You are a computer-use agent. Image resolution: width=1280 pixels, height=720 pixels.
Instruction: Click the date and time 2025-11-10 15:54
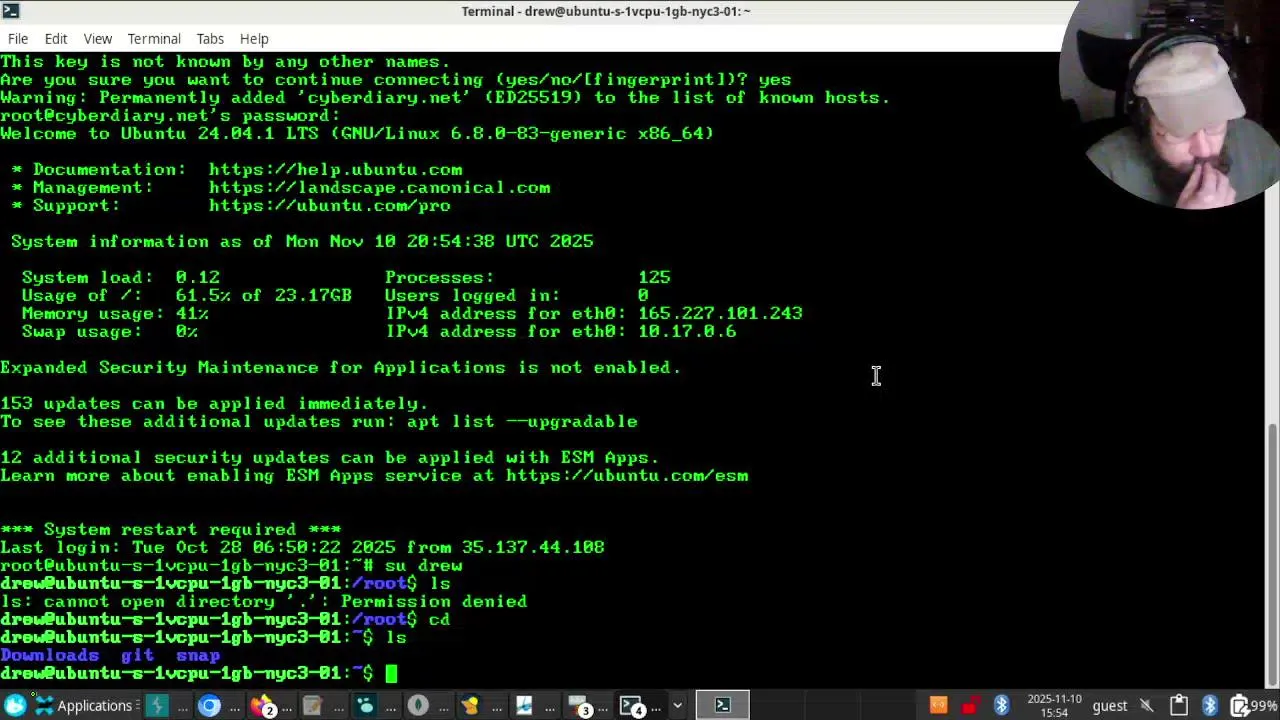pyautogui.click(x=1055, y=705)
